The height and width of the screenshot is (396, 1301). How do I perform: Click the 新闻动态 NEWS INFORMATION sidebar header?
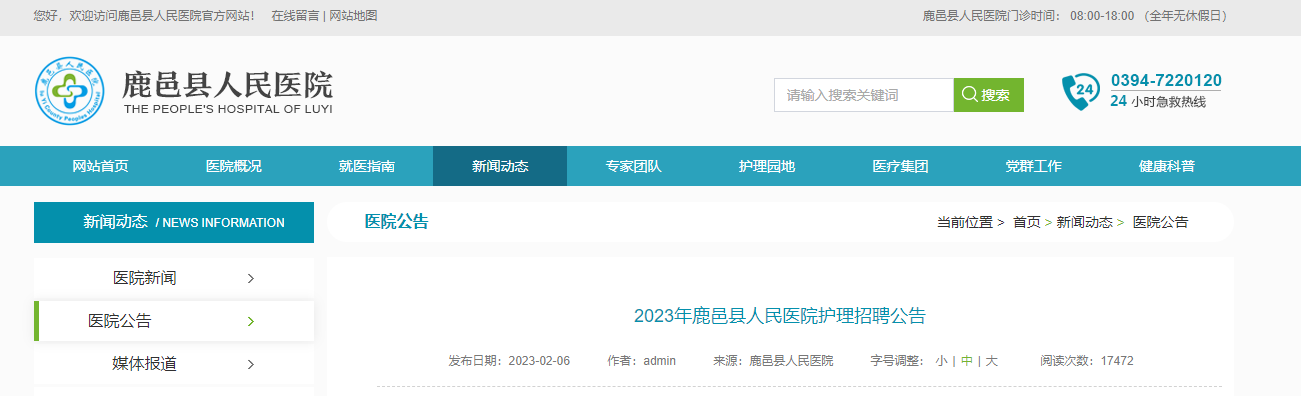point(174,222)
